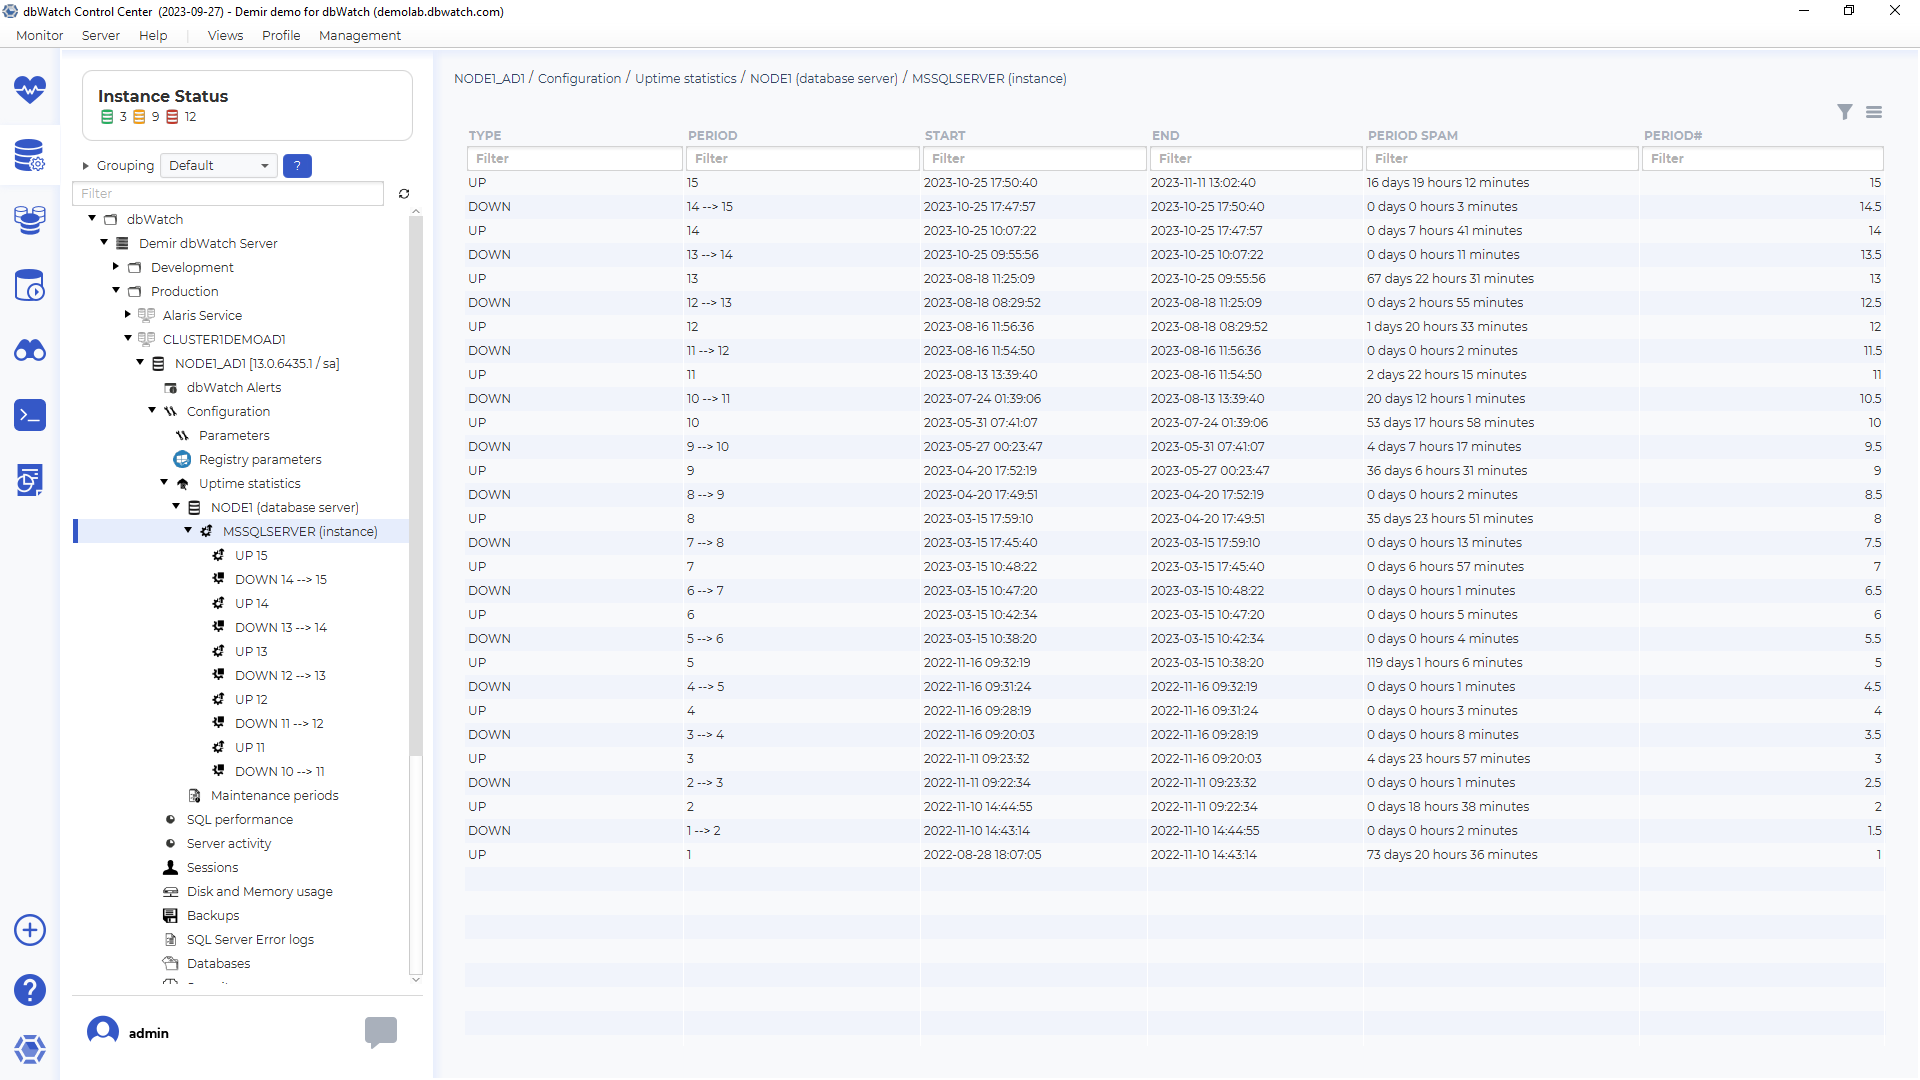Image resolution: width=1920 pixels, height=1080 pixels.
Task: Expand the Grouping section arrow
Action: [x=86, y=166]
